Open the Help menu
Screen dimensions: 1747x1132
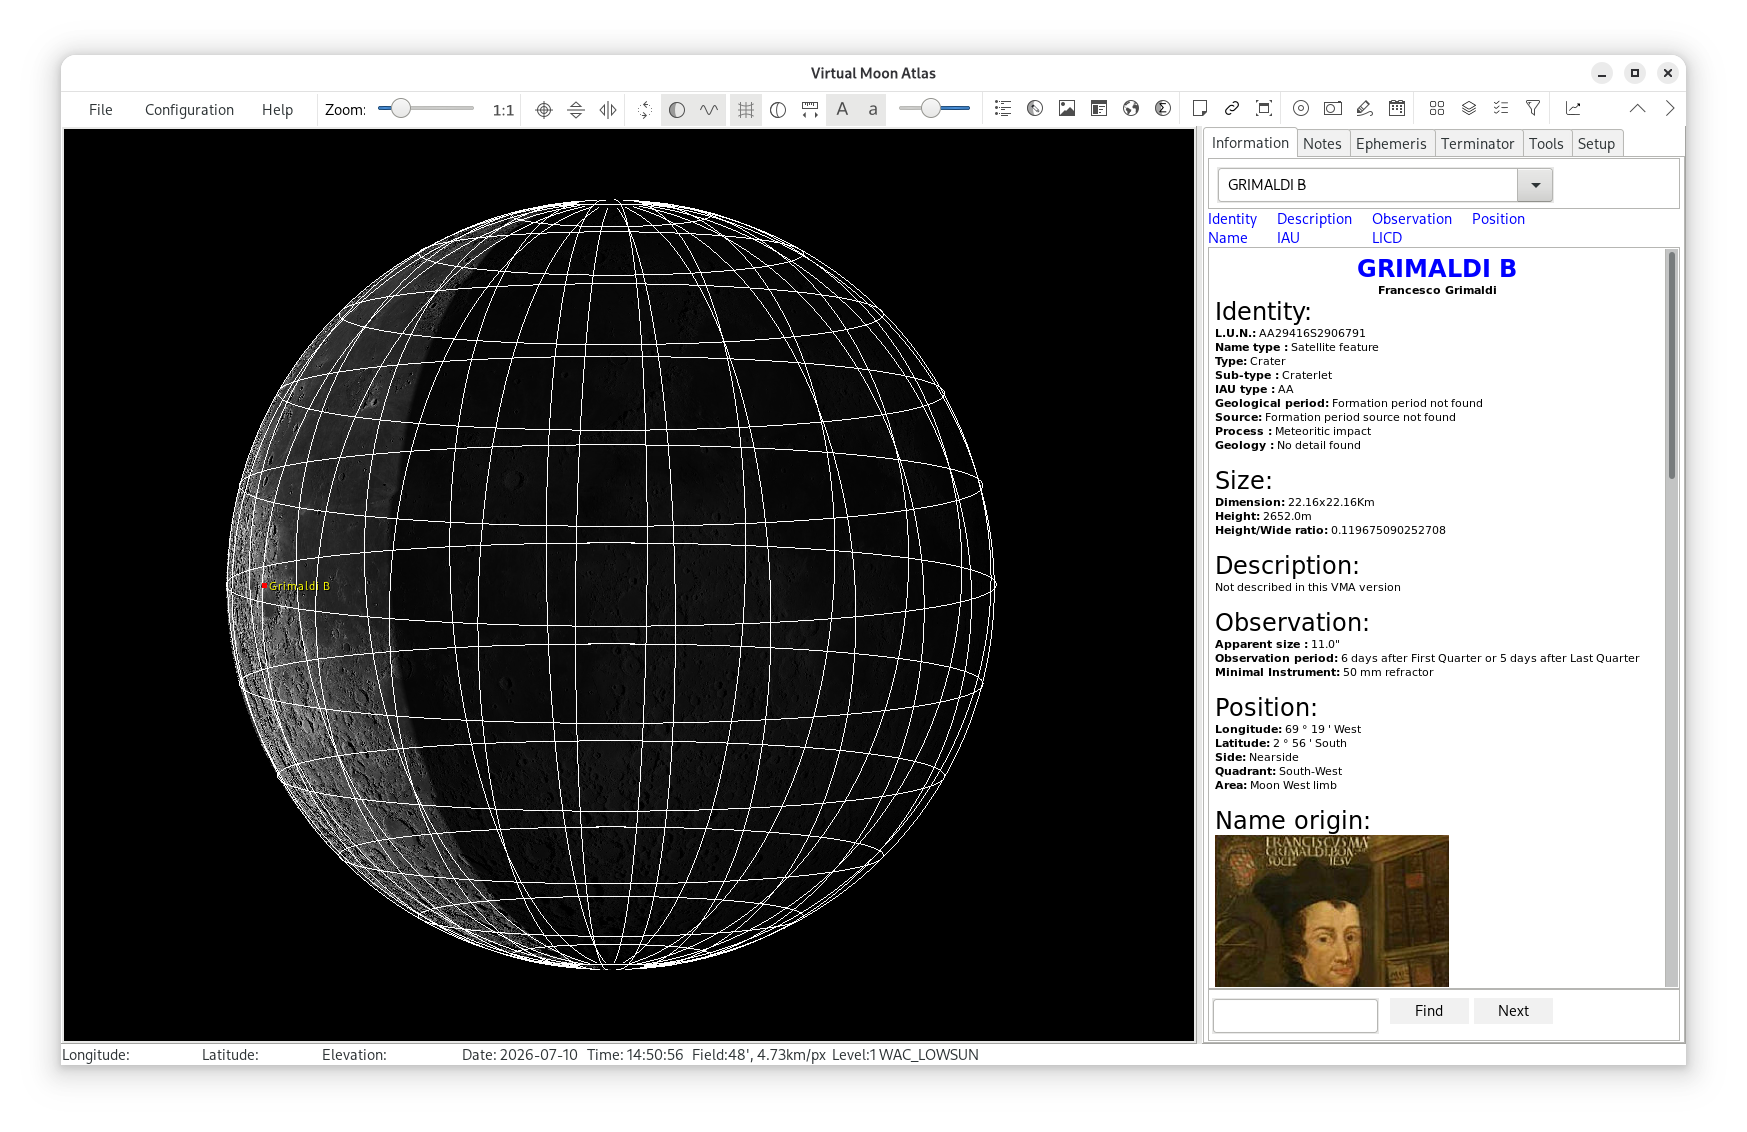pos(277,110)
